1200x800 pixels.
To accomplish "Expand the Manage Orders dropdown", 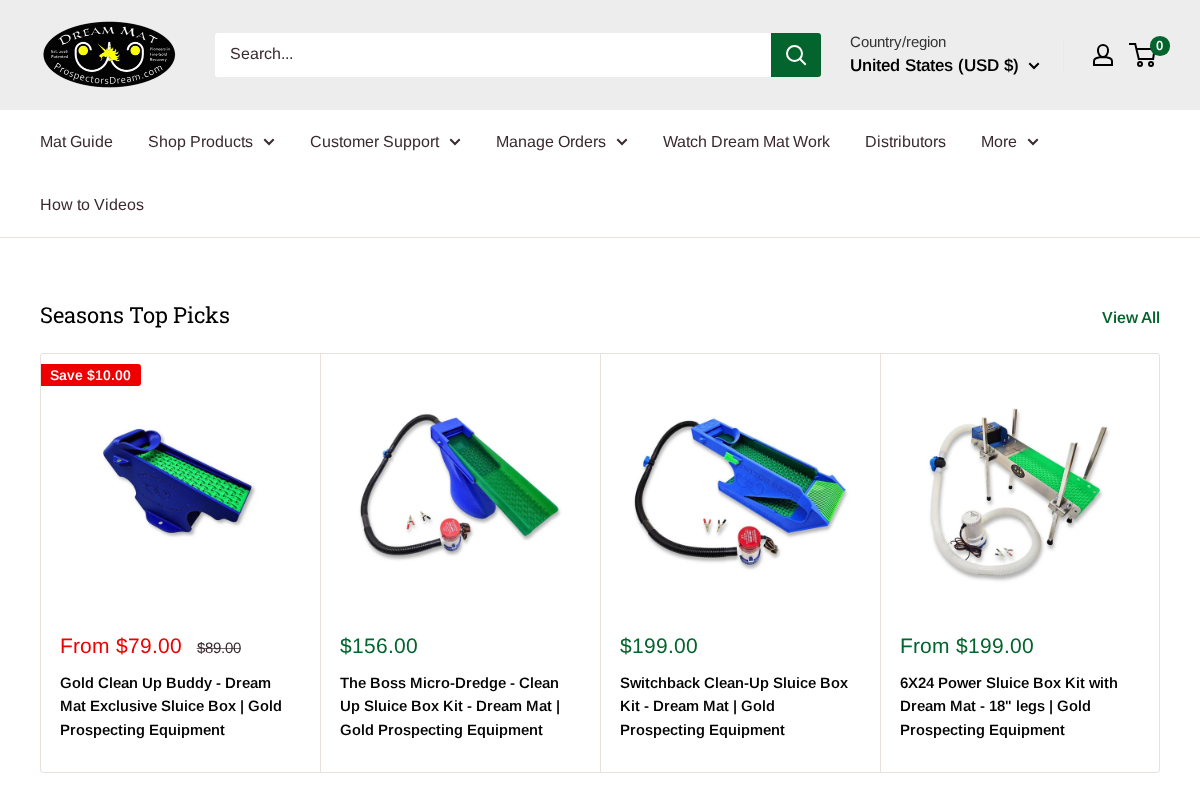I will [x=561, y=141].
